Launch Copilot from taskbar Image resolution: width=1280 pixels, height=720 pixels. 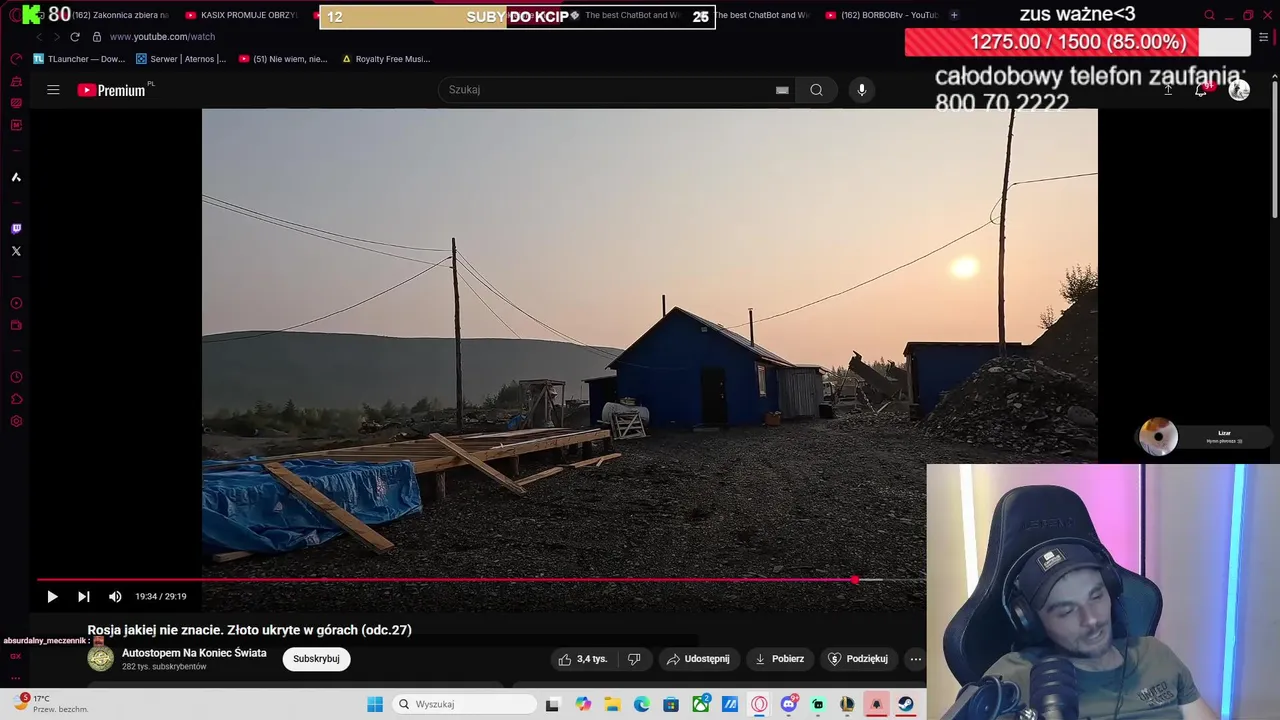point(583,704)
